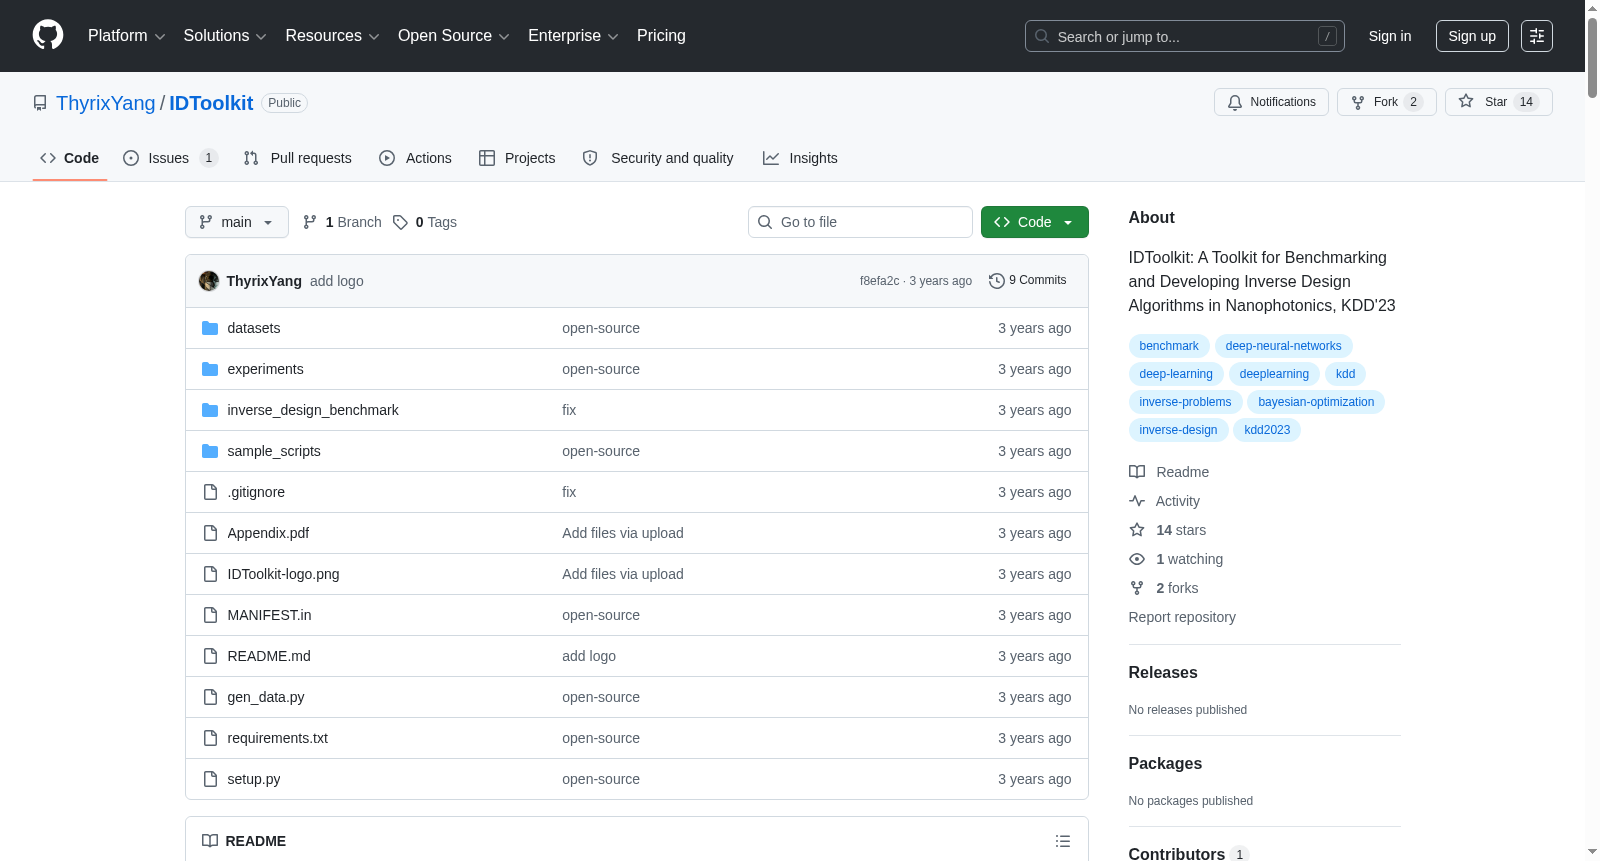Click the Notifications button
Viewport: 1600px width, 861px height.
point(1271,102)
